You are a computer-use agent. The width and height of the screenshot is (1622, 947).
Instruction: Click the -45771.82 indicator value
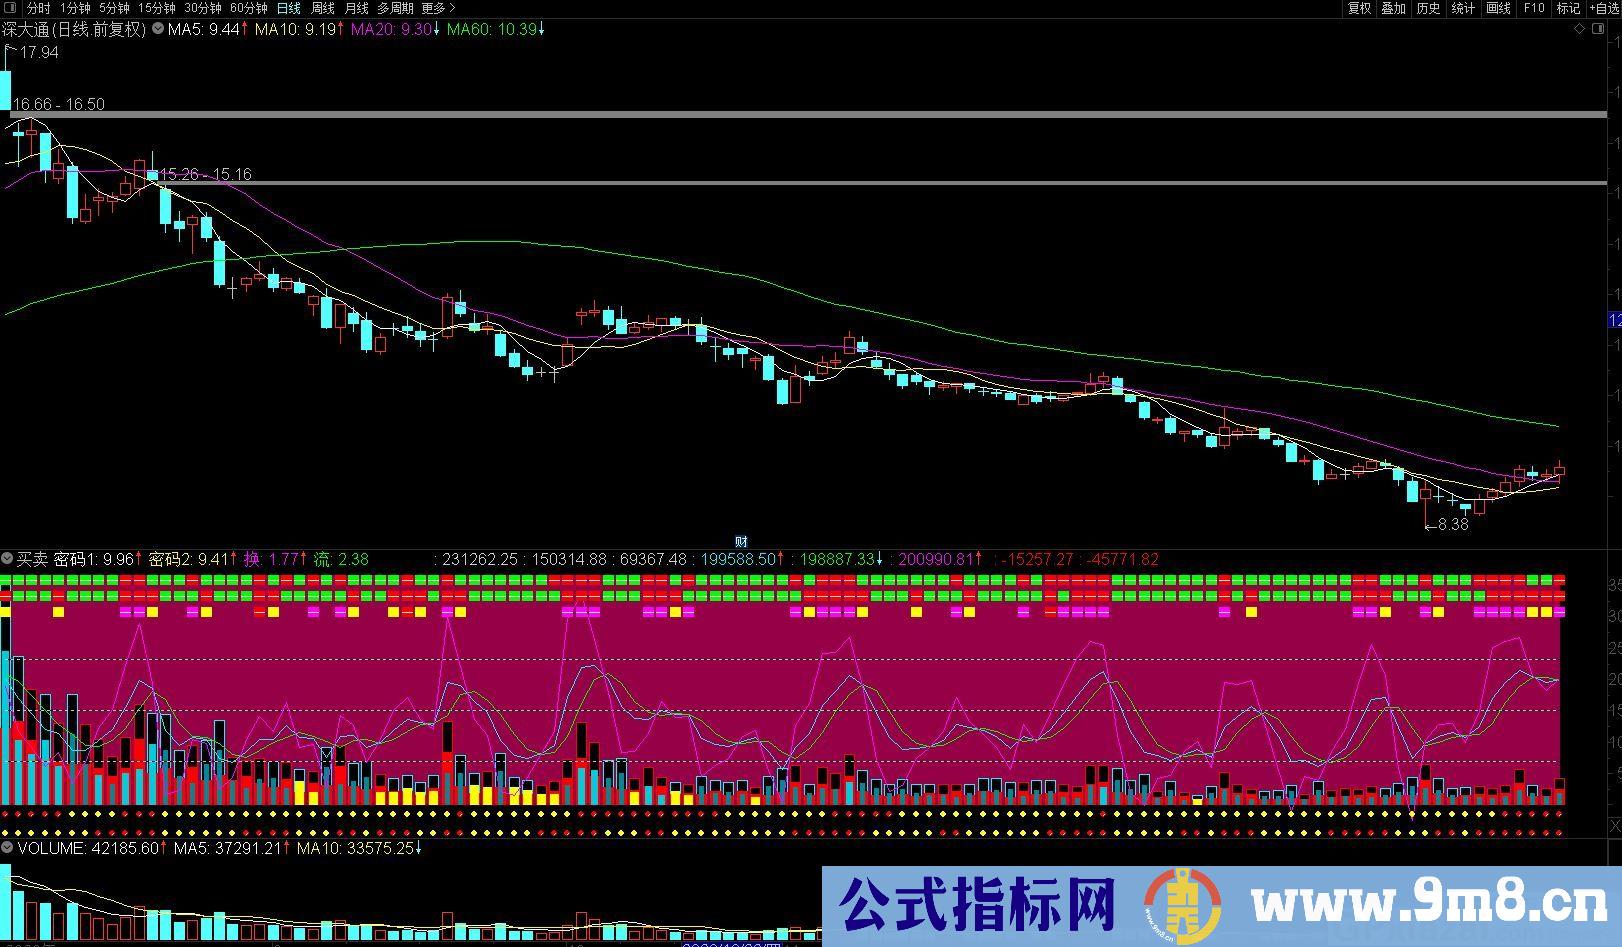1122,559
